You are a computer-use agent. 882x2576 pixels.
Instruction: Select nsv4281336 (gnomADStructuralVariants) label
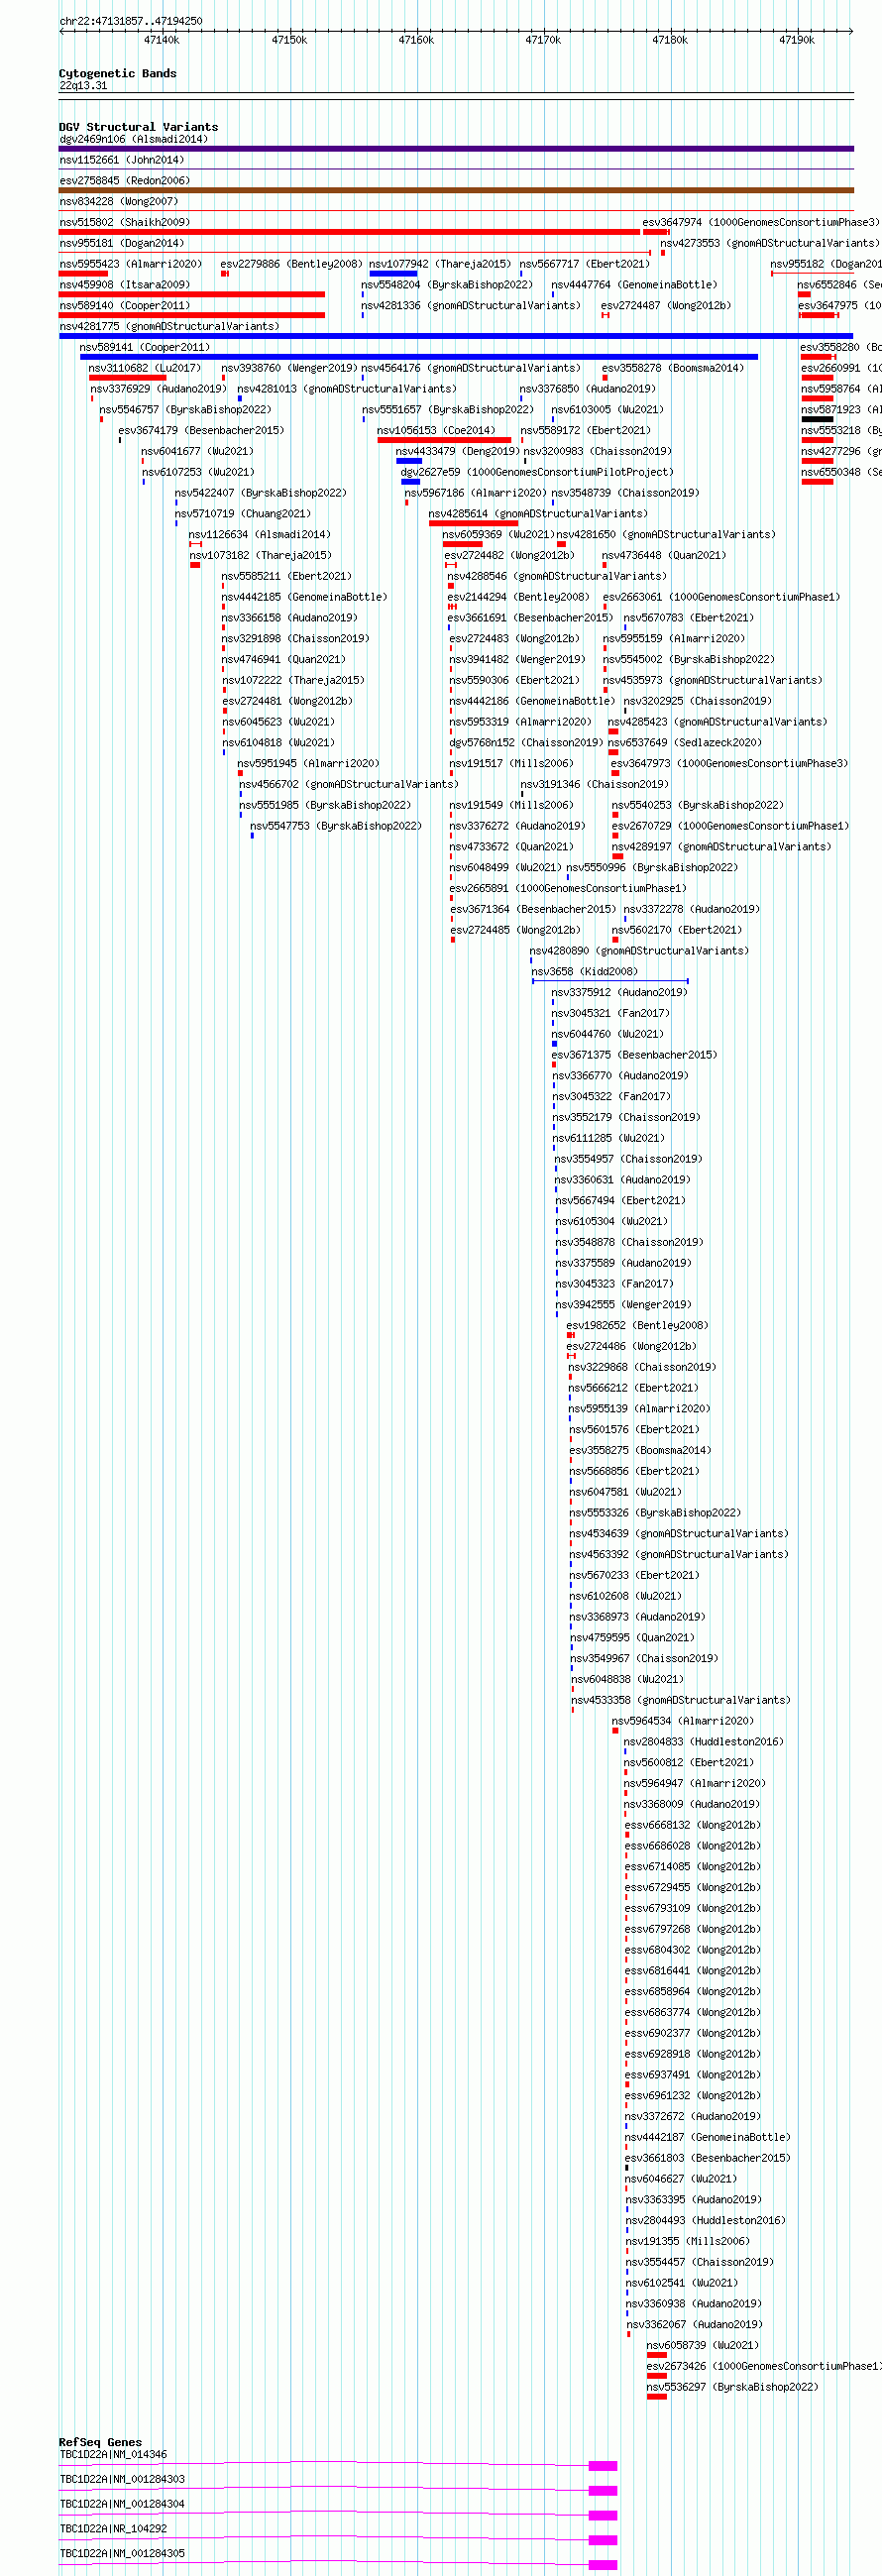coord(471,307)
